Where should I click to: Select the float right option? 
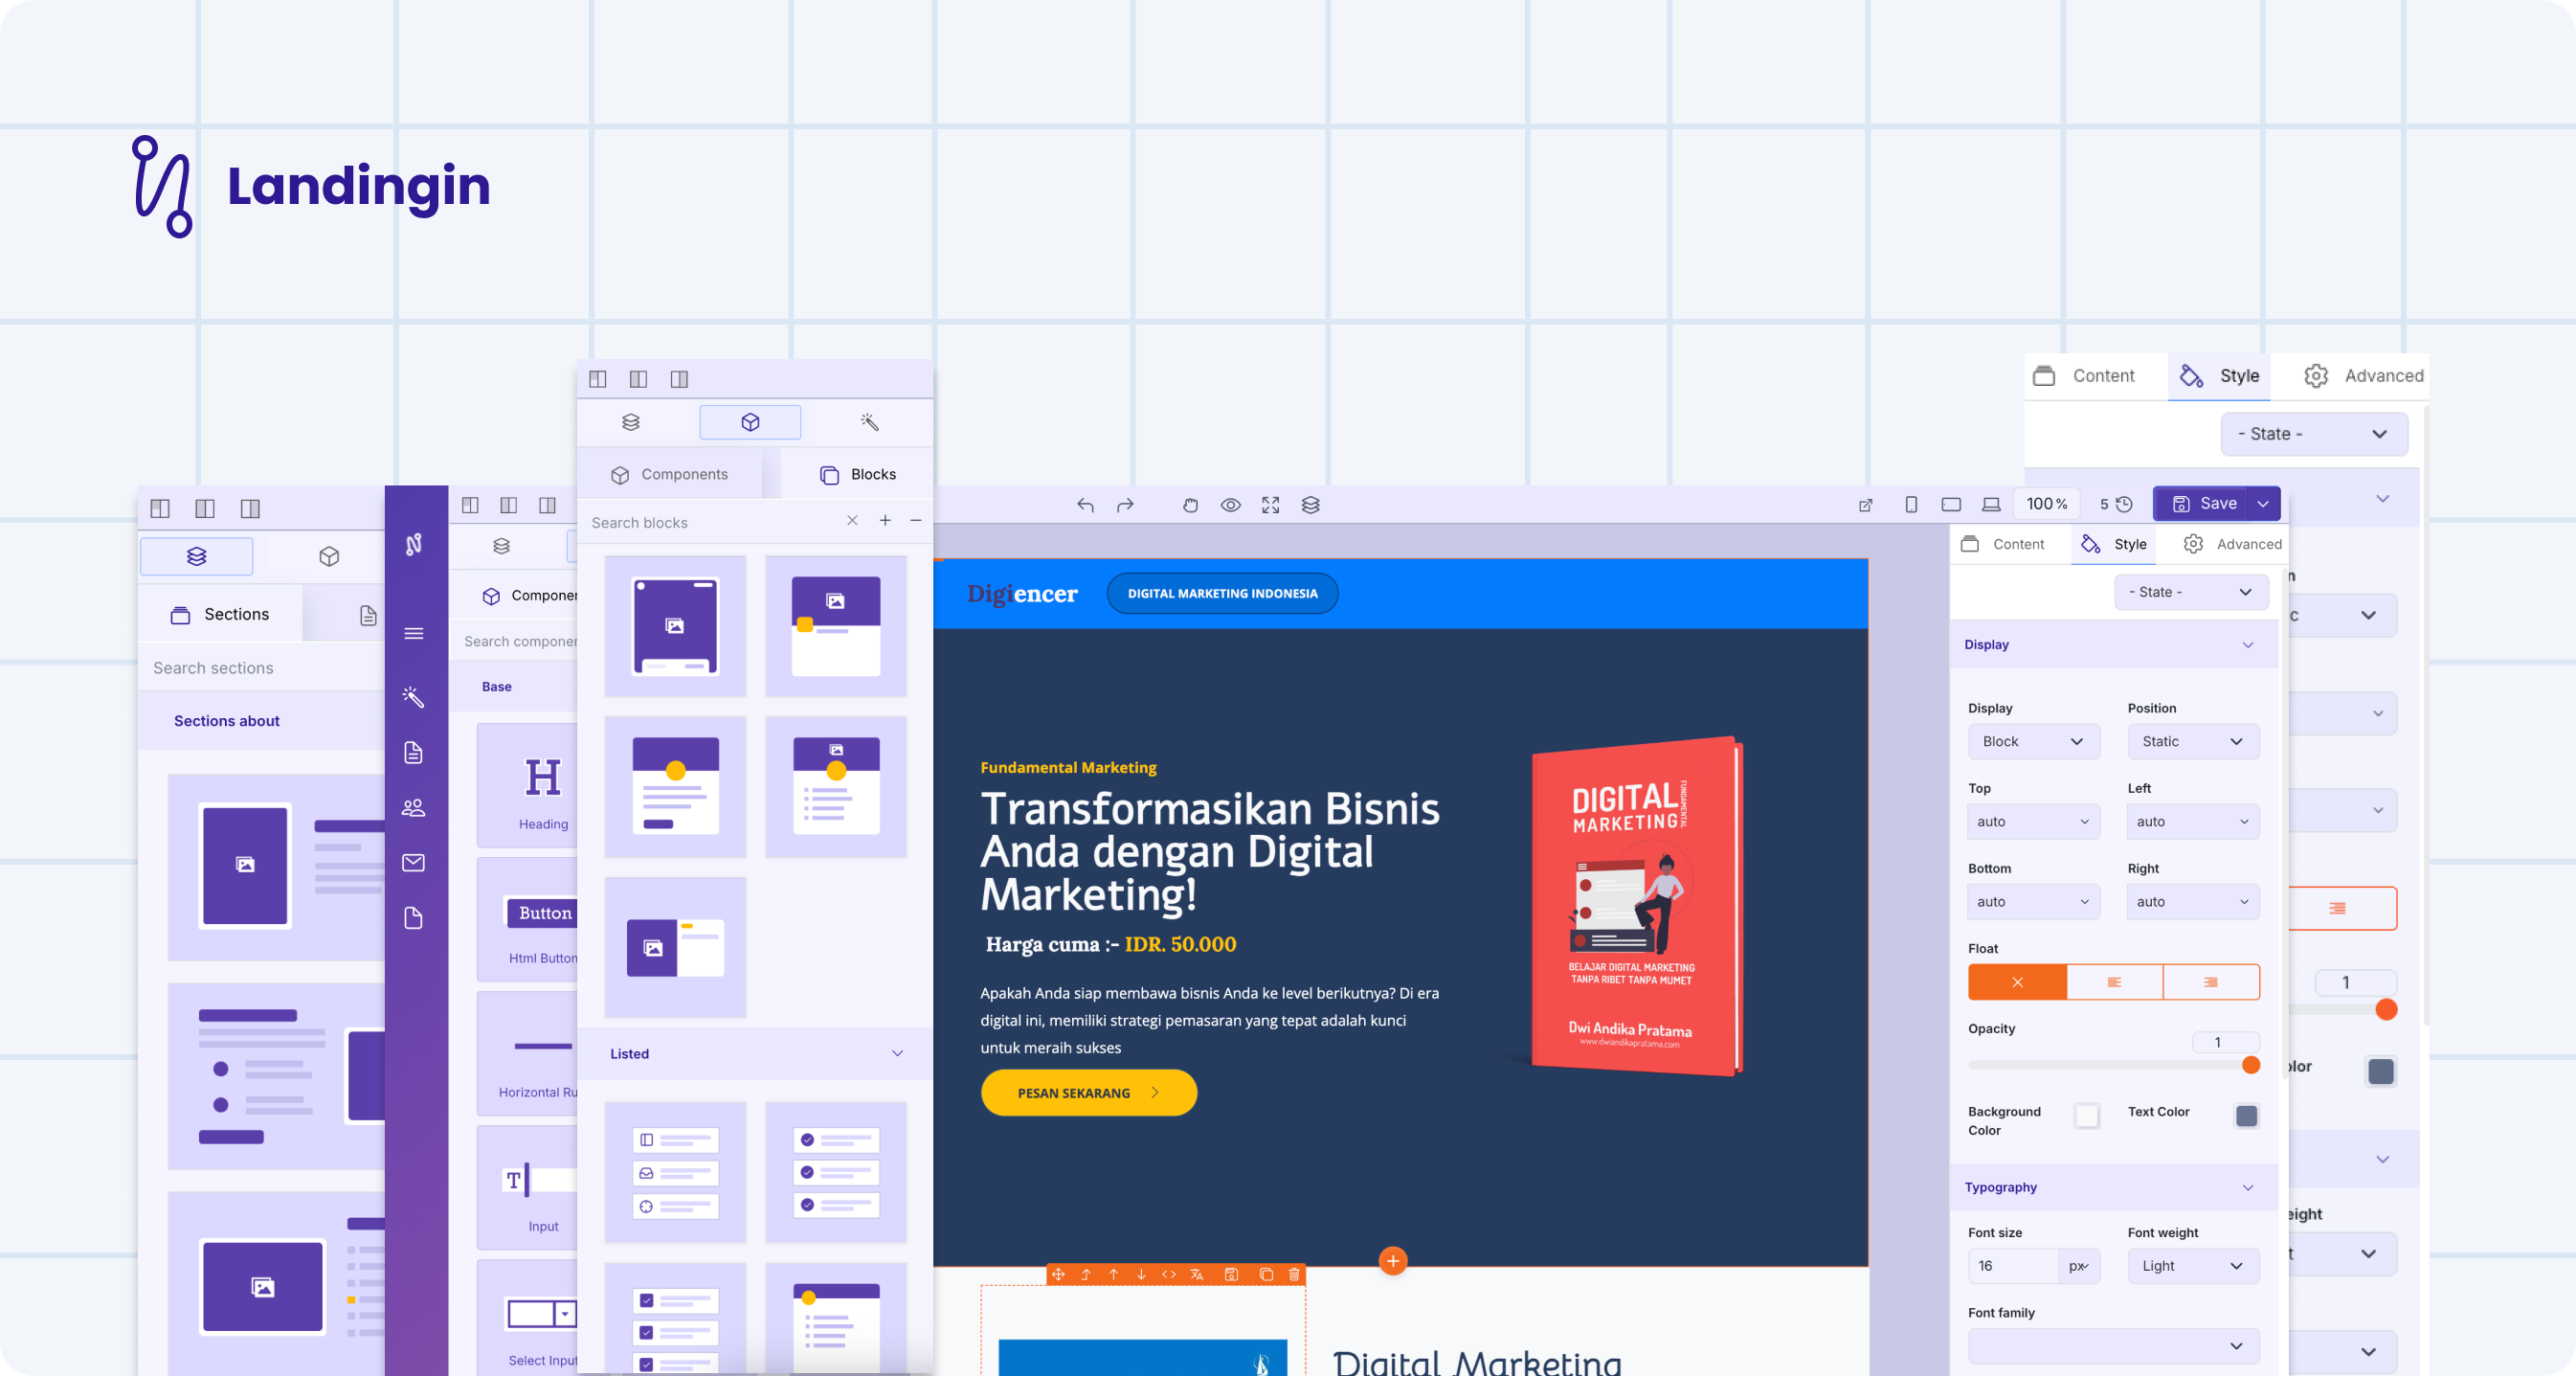coord(2210,982)
